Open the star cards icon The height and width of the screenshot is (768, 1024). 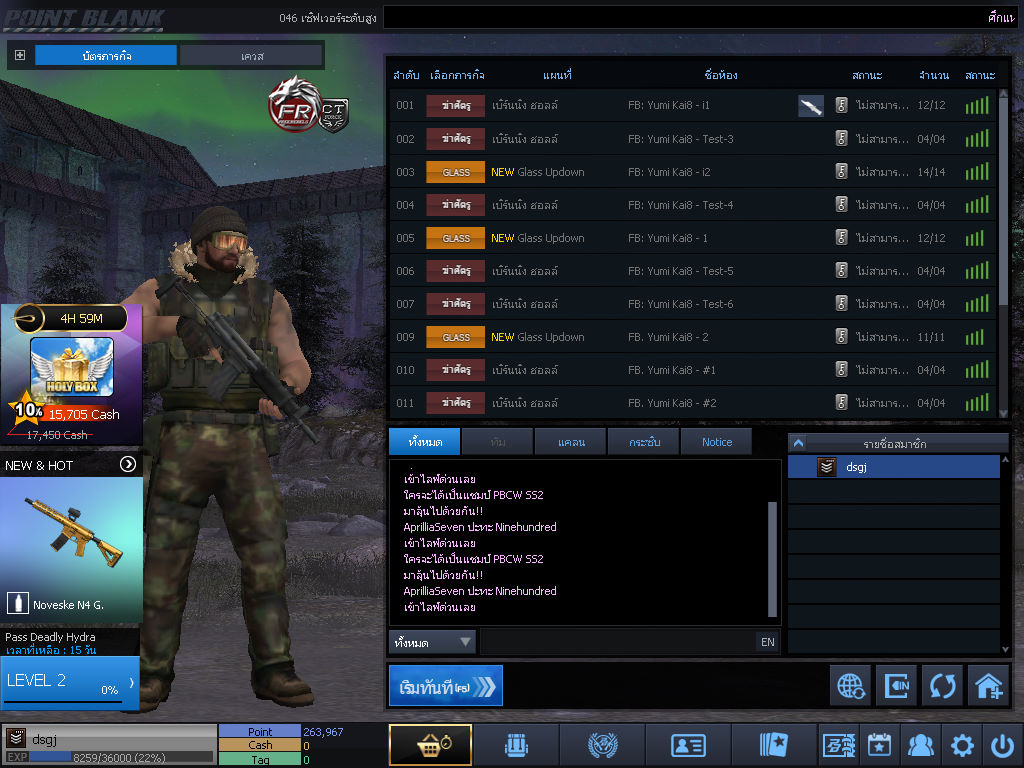774,744
